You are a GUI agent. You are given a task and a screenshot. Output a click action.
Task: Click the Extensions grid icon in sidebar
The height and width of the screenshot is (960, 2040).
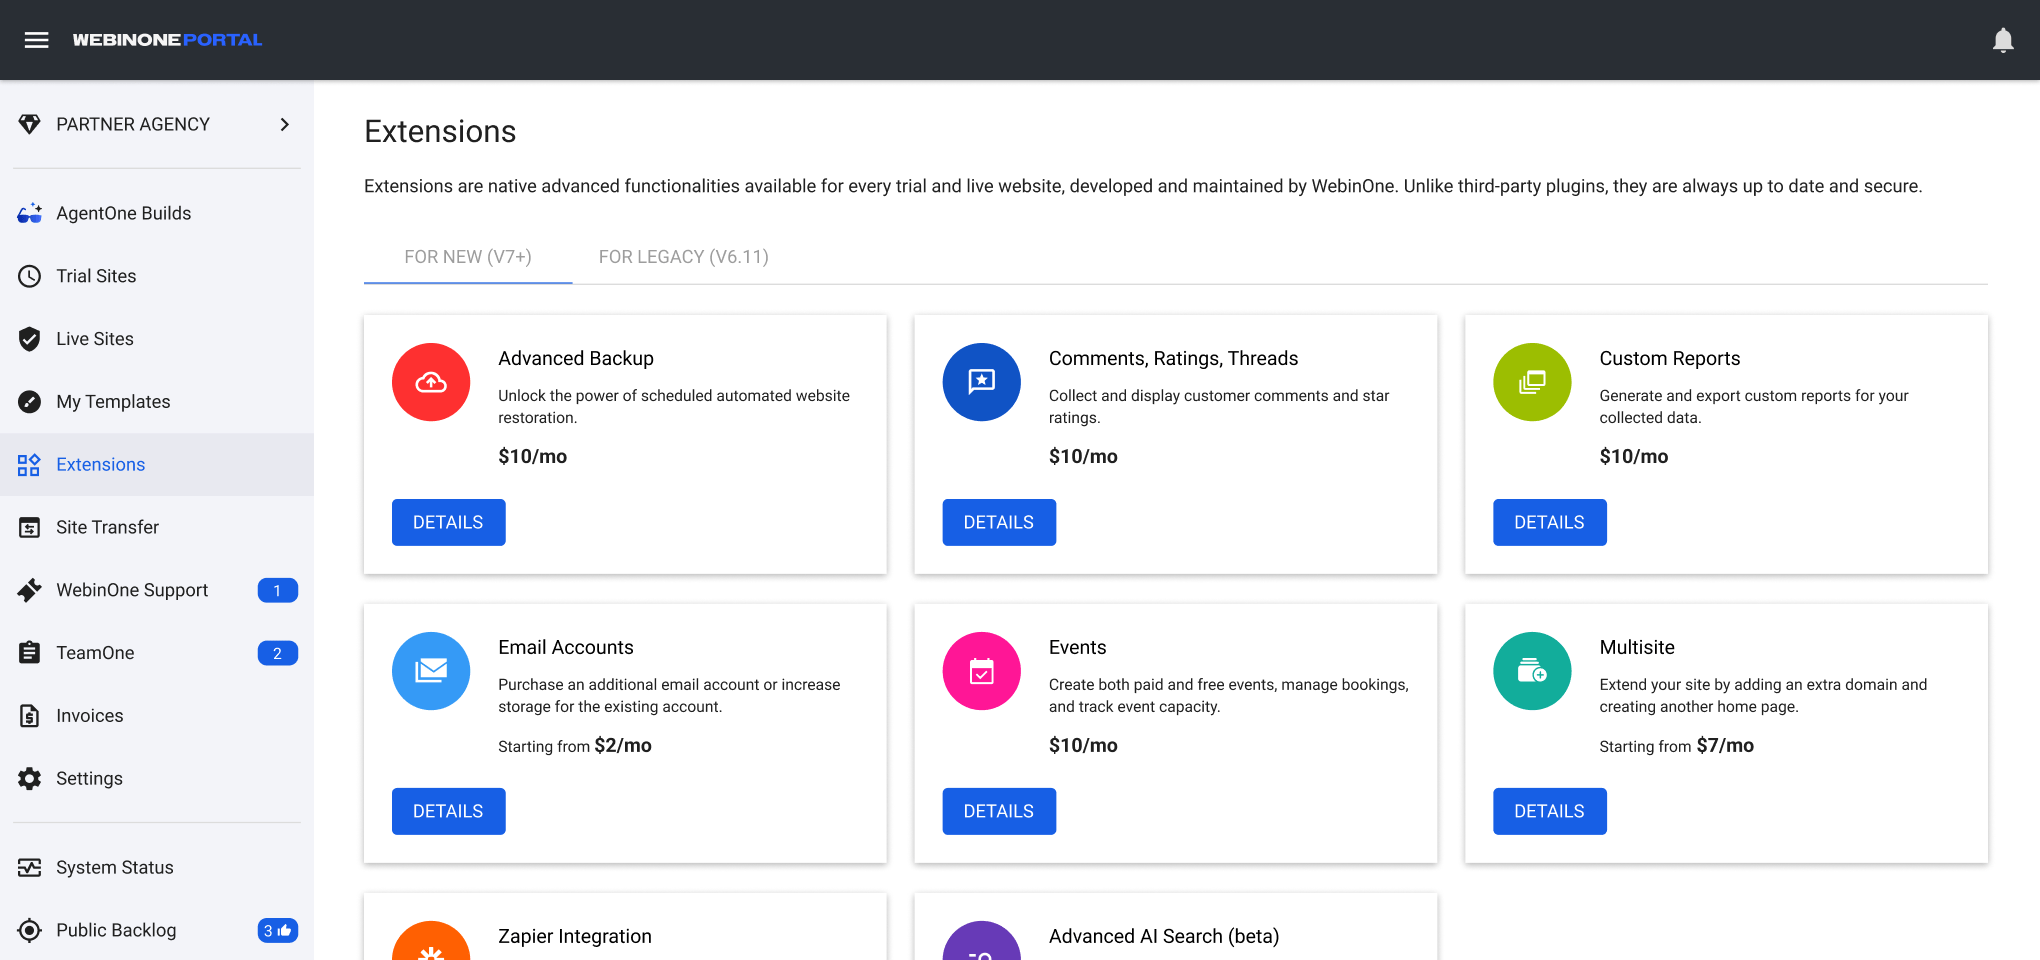pyautogui.click(x=29, y=465)
